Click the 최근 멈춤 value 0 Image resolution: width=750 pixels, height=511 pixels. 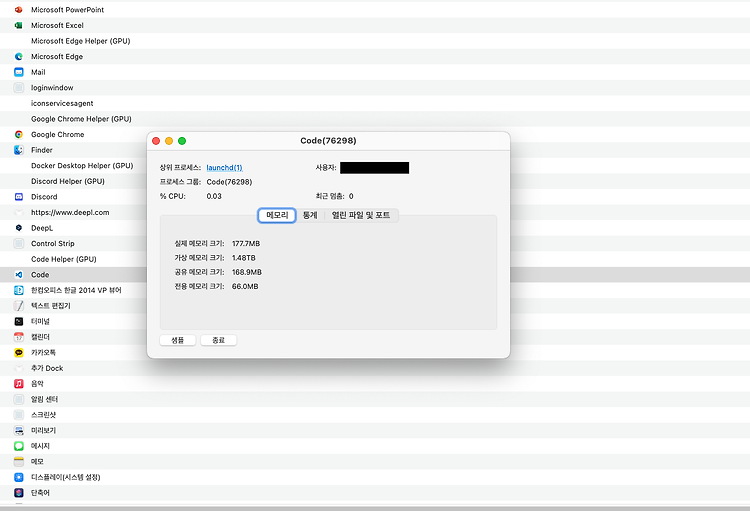click(x=351, y=196)
